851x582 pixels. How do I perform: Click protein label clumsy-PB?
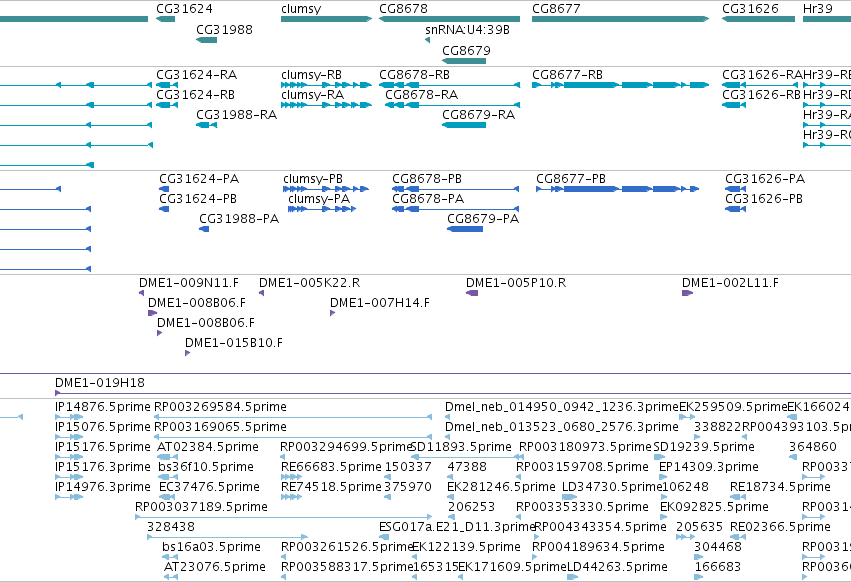click(x=313, y=179)
